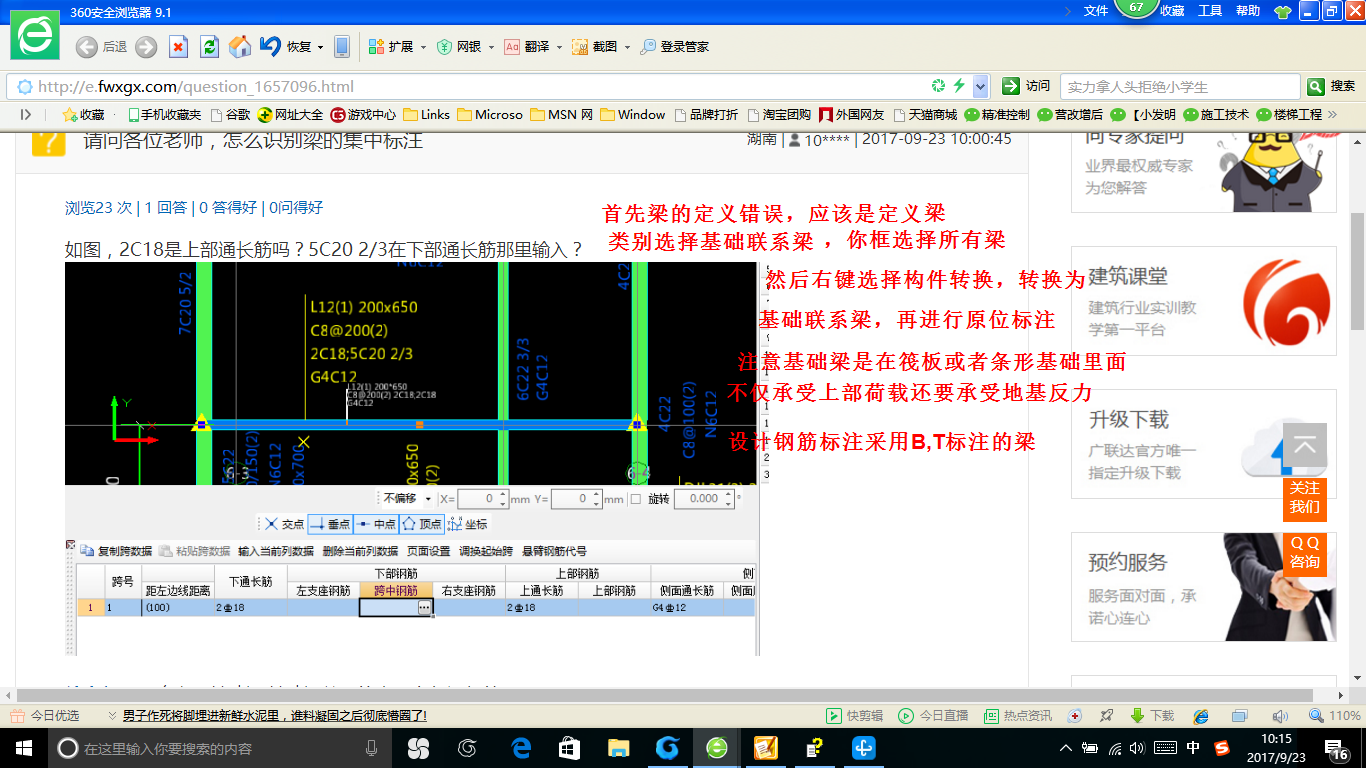Open the 文件 menu
The width and height of the screenshot is (1366, 768).
[1096, 10]
